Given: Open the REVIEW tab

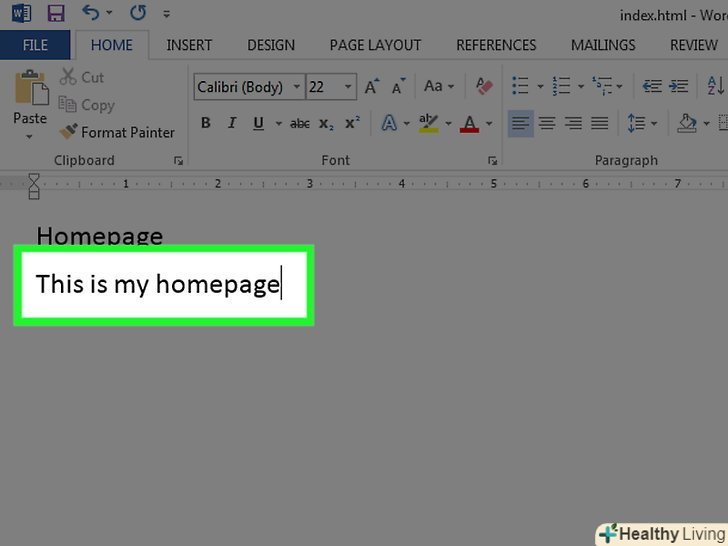Looking at the screenshot, I should (694, 45).
